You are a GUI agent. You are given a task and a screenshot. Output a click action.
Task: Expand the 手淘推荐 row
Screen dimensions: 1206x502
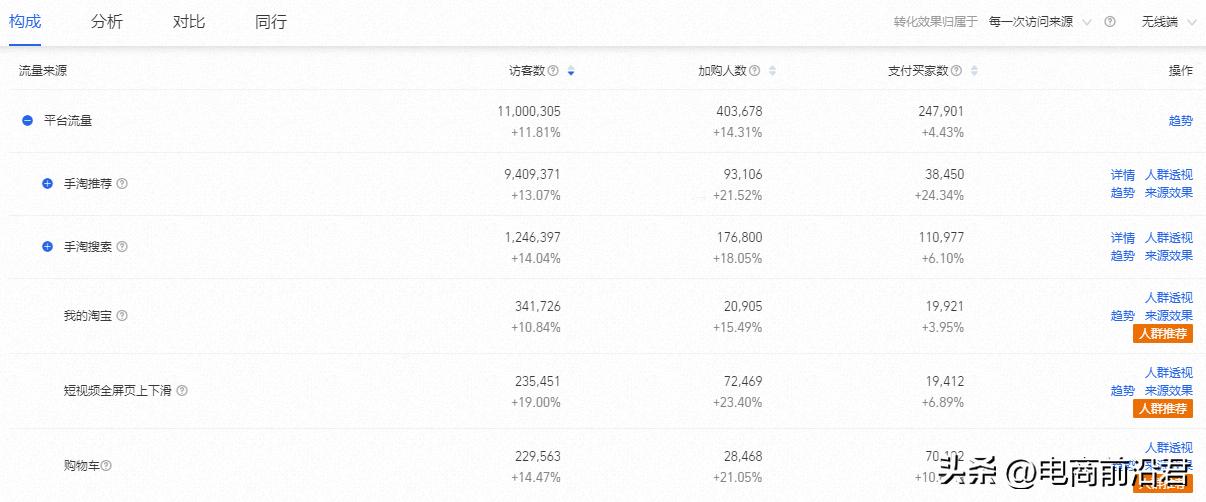pos(47,184)
